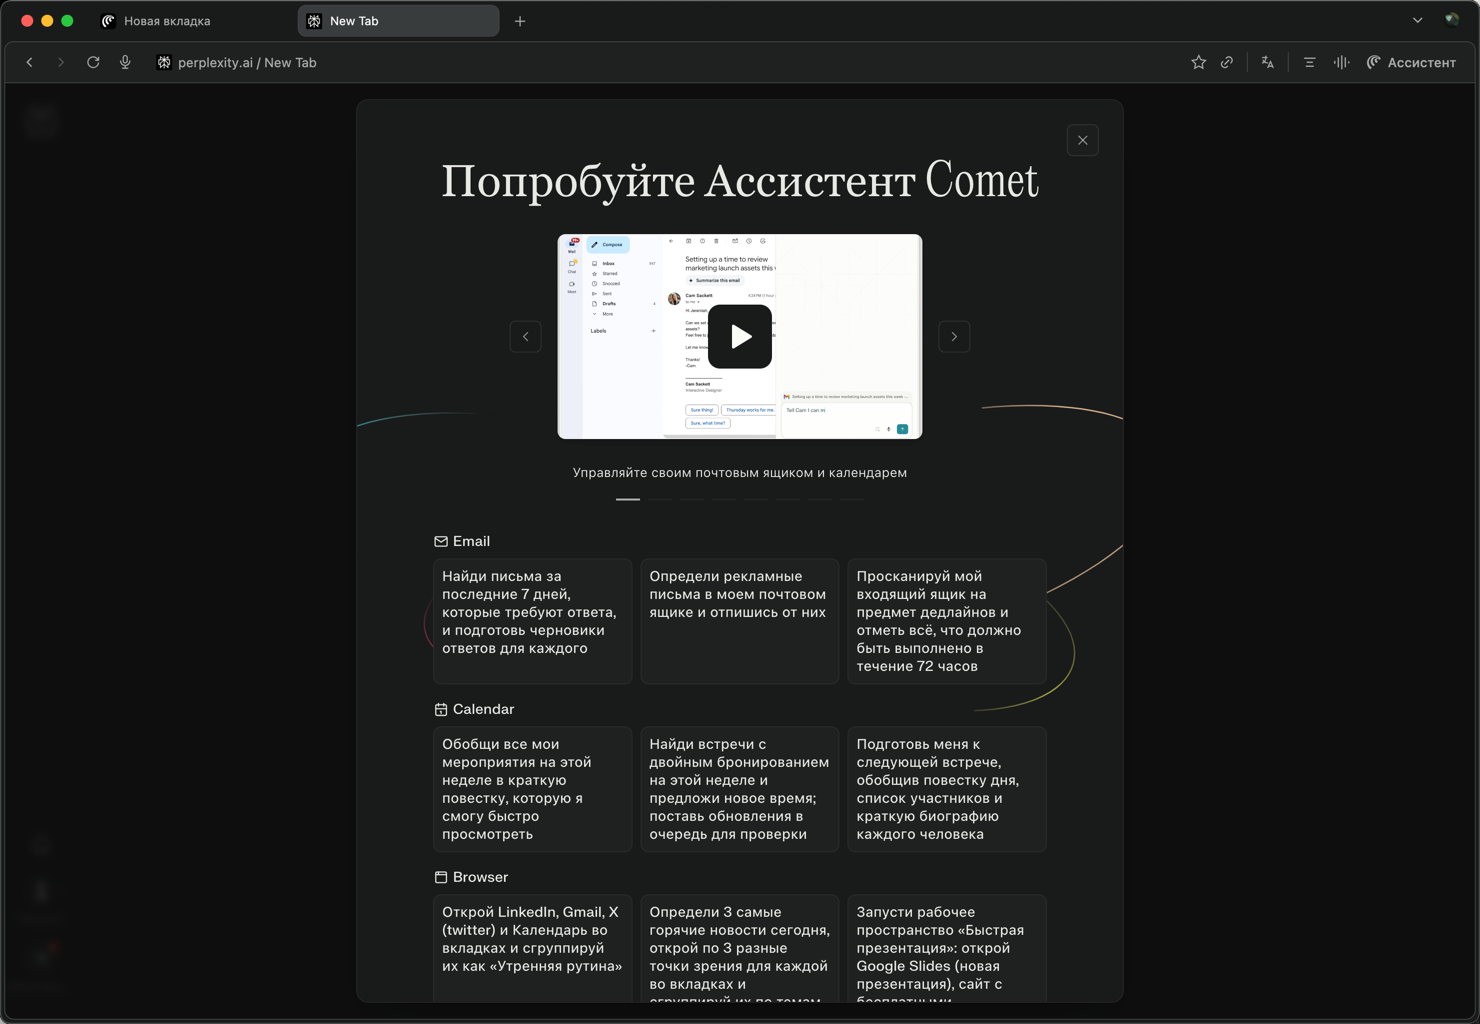This screenshot has width=1480, height=1024.
Task: Expand the tab list chevron
Action: pos(1417,20)
